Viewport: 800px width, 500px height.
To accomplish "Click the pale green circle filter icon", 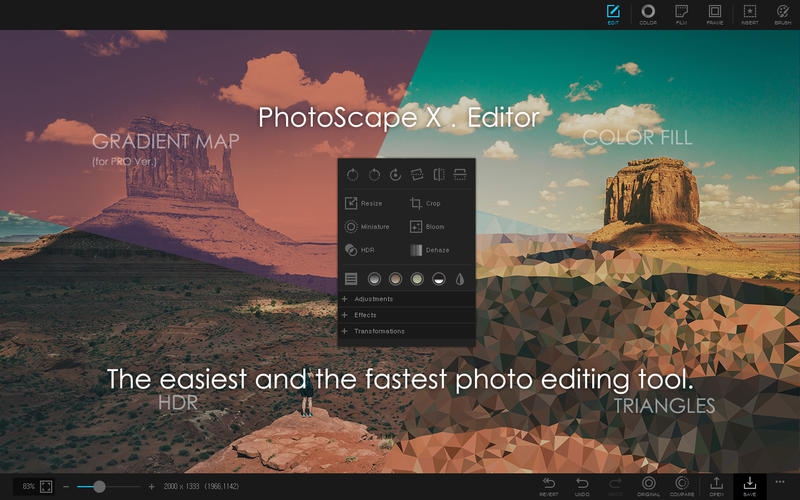I will [417, 279].
